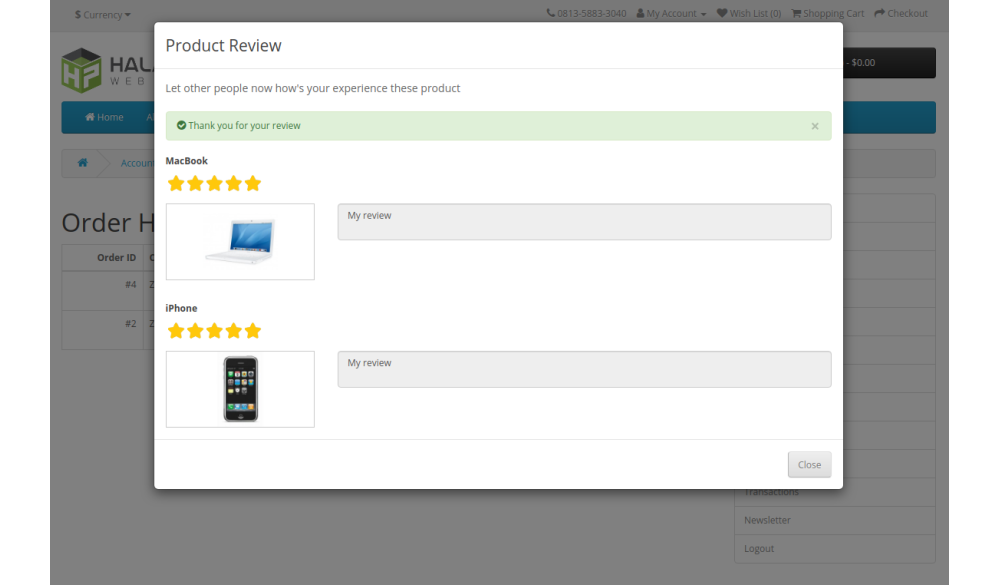The image size is (1000, 585).
Task: Select Home in the navigation bar
Action: (x=105, y=117)
